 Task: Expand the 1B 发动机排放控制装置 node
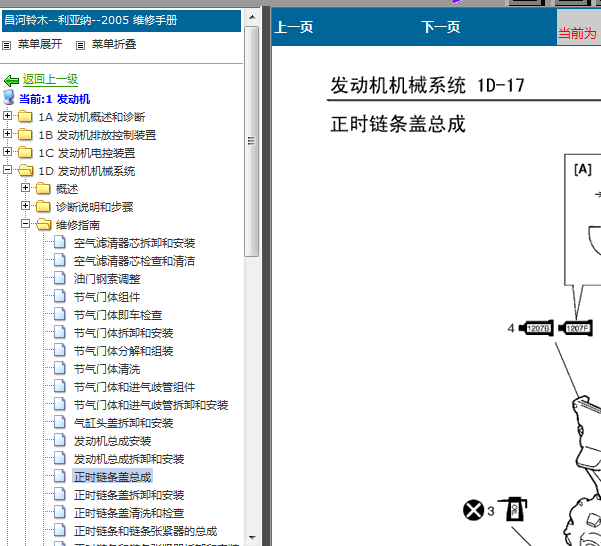click(7, 133)
